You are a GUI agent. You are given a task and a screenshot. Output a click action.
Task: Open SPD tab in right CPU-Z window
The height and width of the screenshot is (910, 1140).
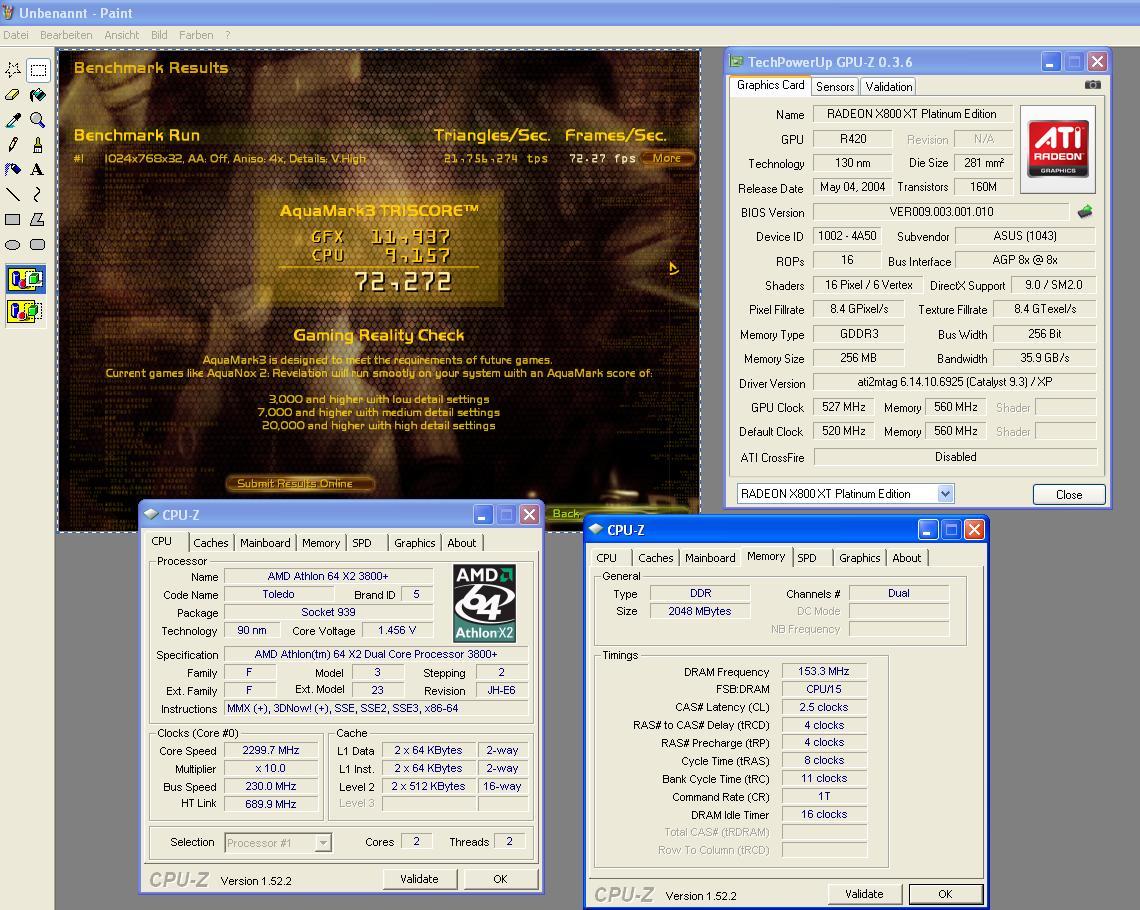click(807, 558)
